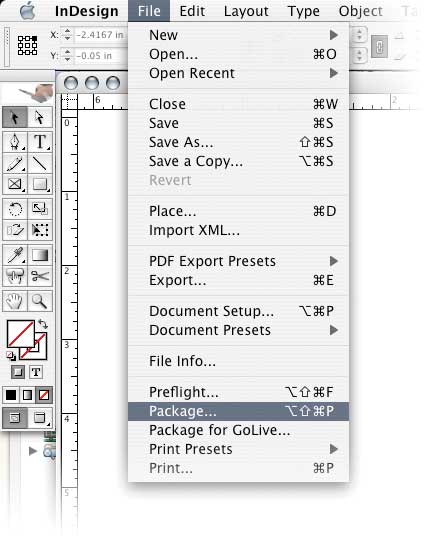Open the InDesign application menu
Viewport: 428px width, 540px height.
tap(86, 11)
